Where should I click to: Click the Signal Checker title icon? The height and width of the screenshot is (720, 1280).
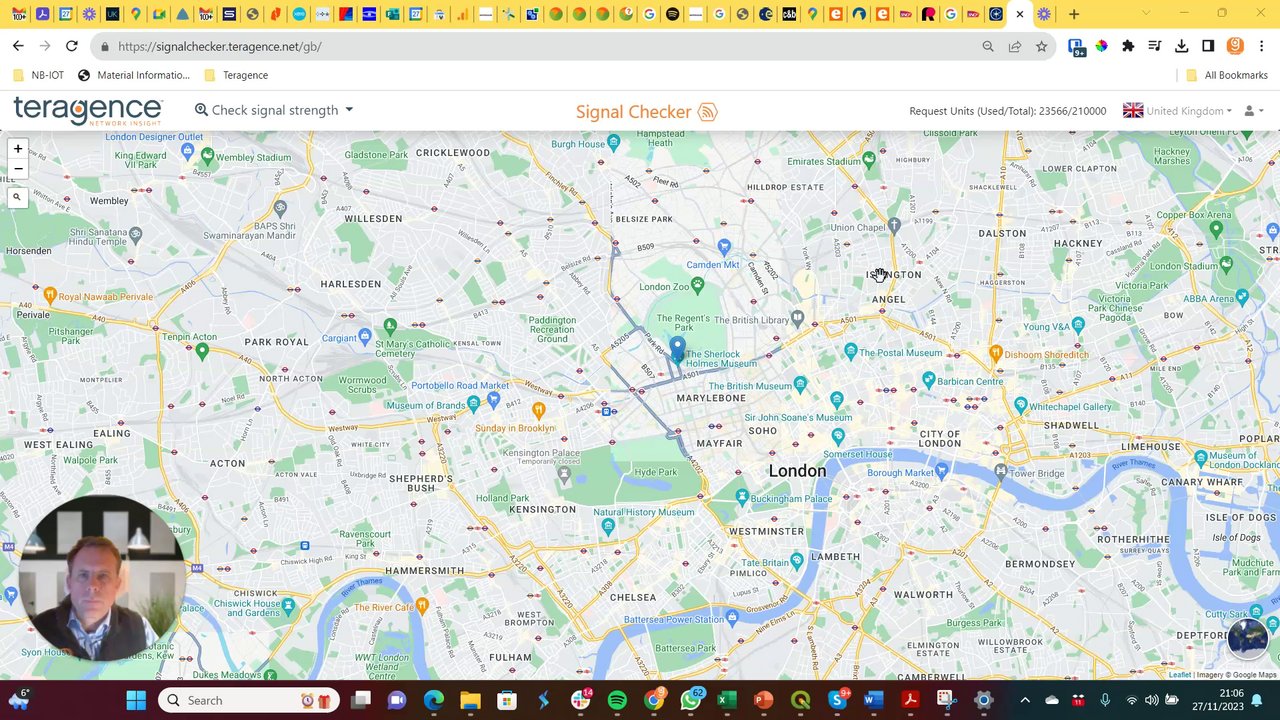(x=708, y=112)
